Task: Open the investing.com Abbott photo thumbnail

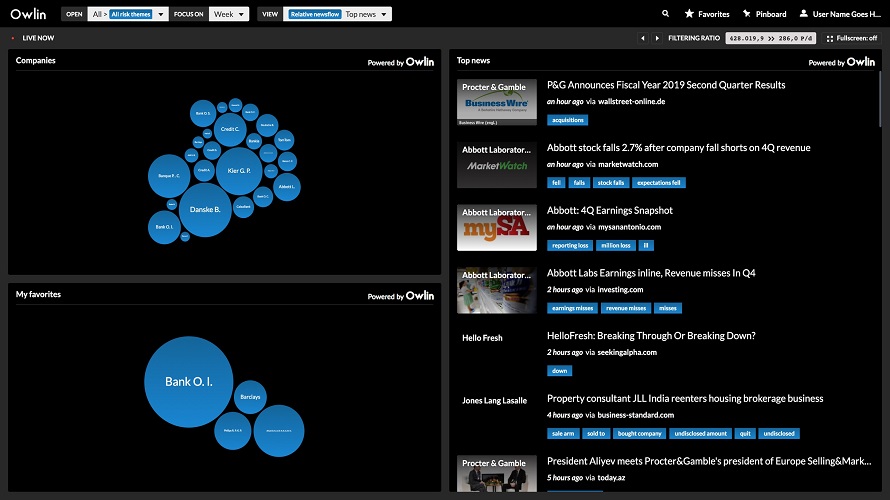Action: tap(497, 290)
